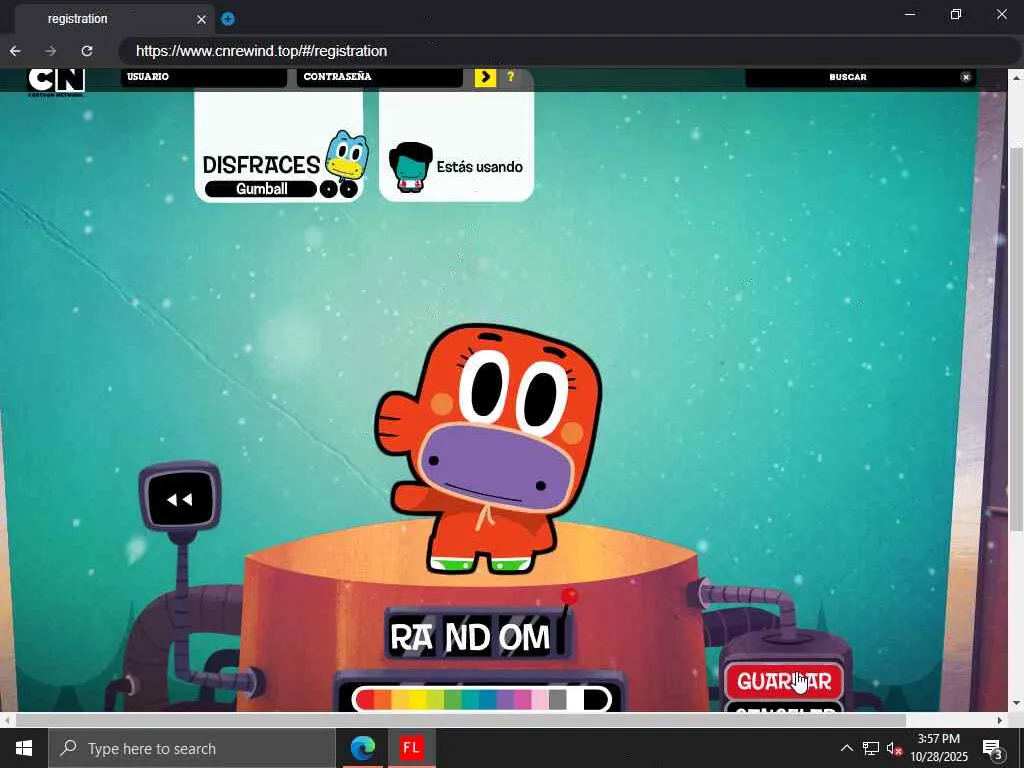This screenshot has height=768, width=1024.
Task: Select the current avatar beside Estás usando
Action: click(x=410, y=167)
